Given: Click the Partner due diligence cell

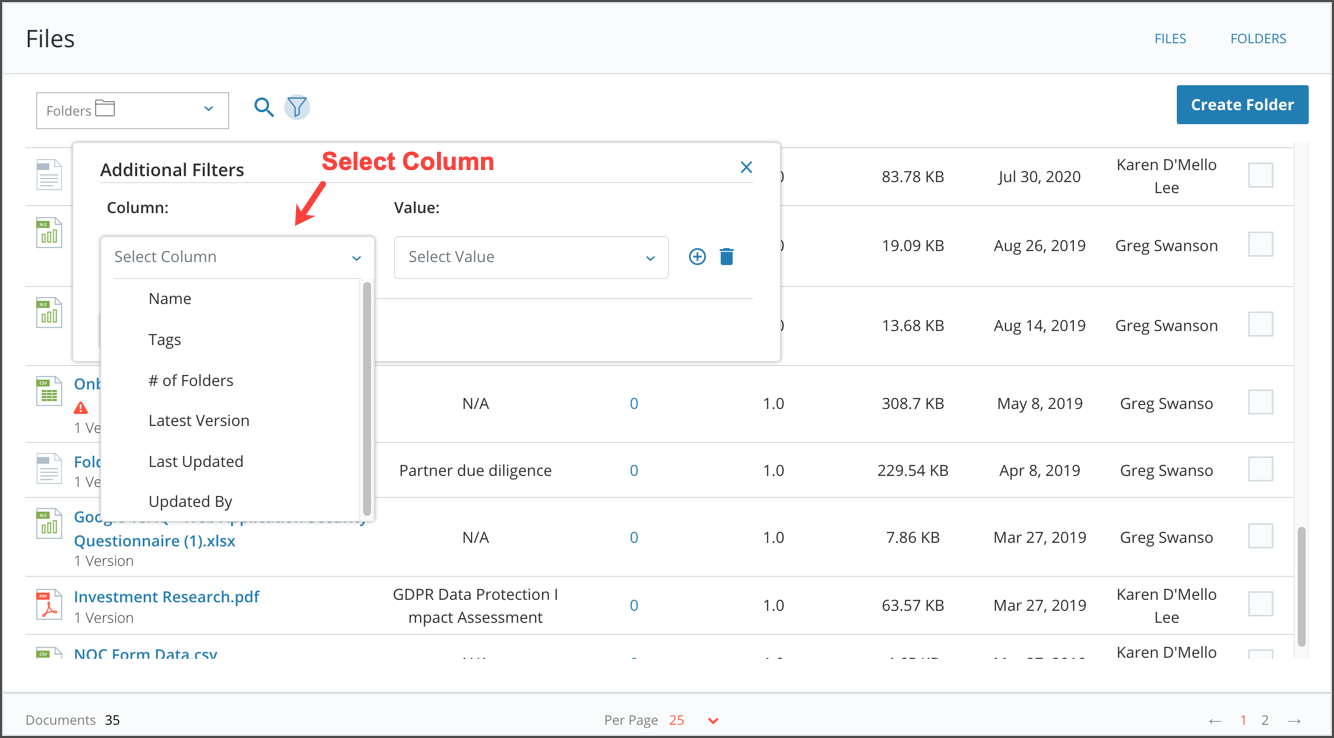Looking at the screenshot, I should (x=475, y=471).
